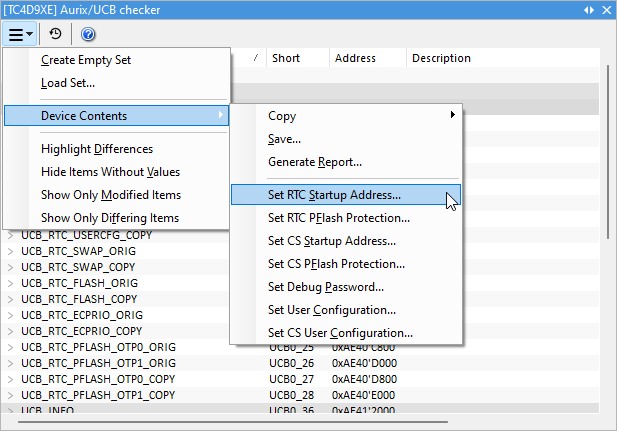Image resolution: width=617 pixels, height=431 pixels.
Task: Expand UCB_RTC_FLASH_COPY tree node
Action: click(x=11, y=299)
